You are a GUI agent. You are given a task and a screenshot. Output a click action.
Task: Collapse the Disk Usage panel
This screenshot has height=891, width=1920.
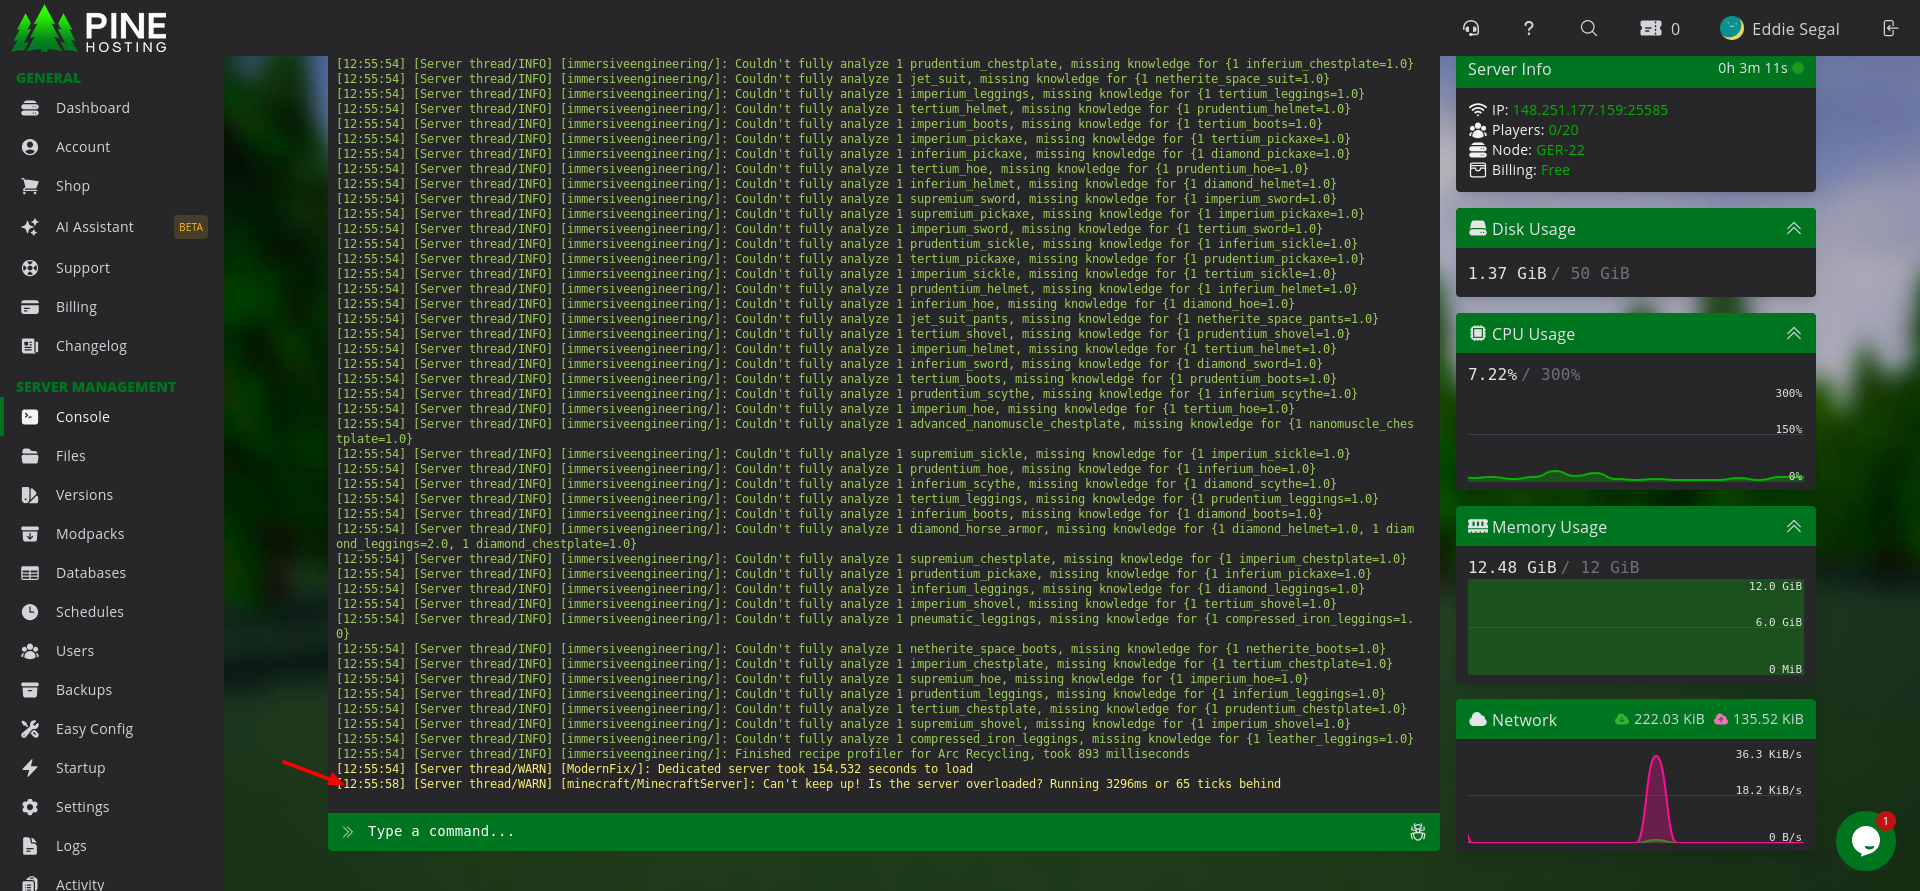1794,229
